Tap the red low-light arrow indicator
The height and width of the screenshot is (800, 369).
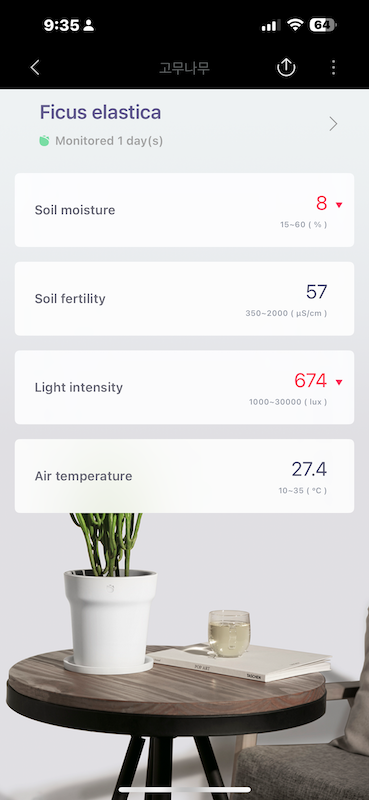coord(339,382)
